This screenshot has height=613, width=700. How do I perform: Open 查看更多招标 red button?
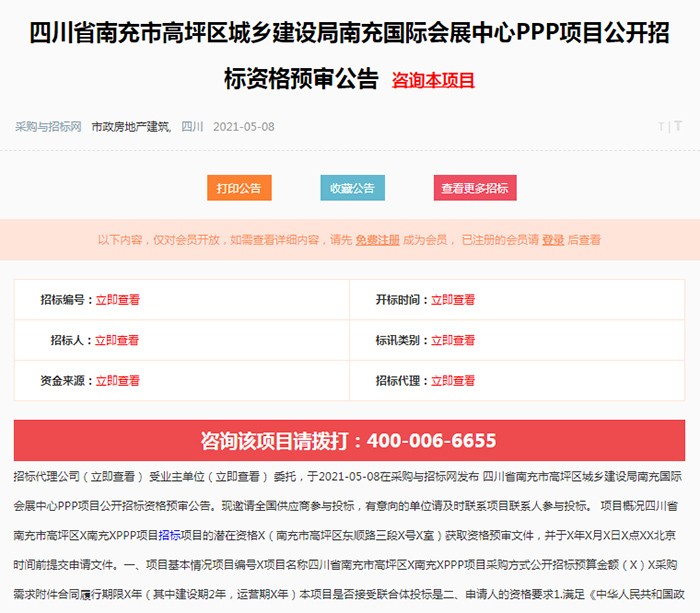(x=474, y=188)
